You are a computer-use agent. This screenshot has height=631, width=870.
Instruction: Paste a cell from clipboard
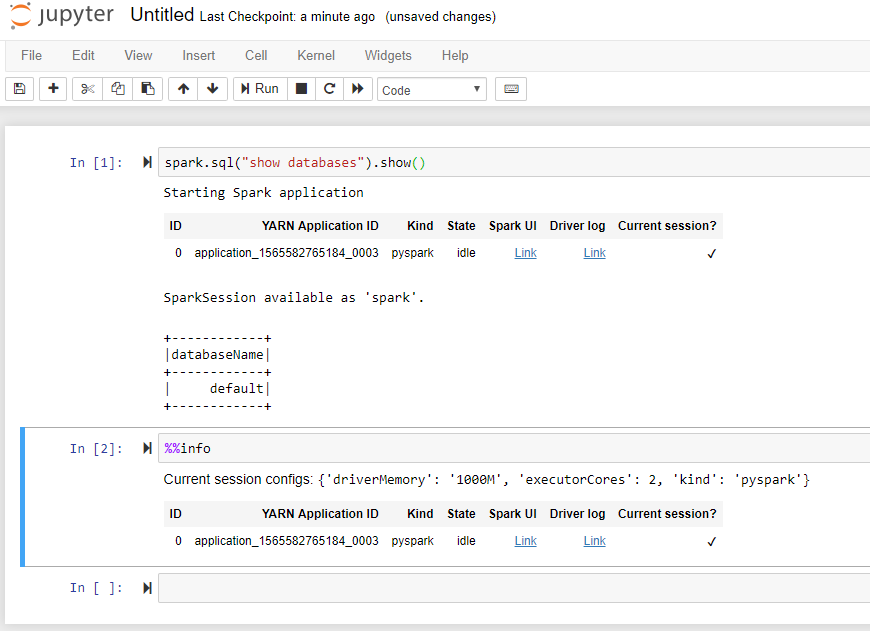tap(147, 88)
